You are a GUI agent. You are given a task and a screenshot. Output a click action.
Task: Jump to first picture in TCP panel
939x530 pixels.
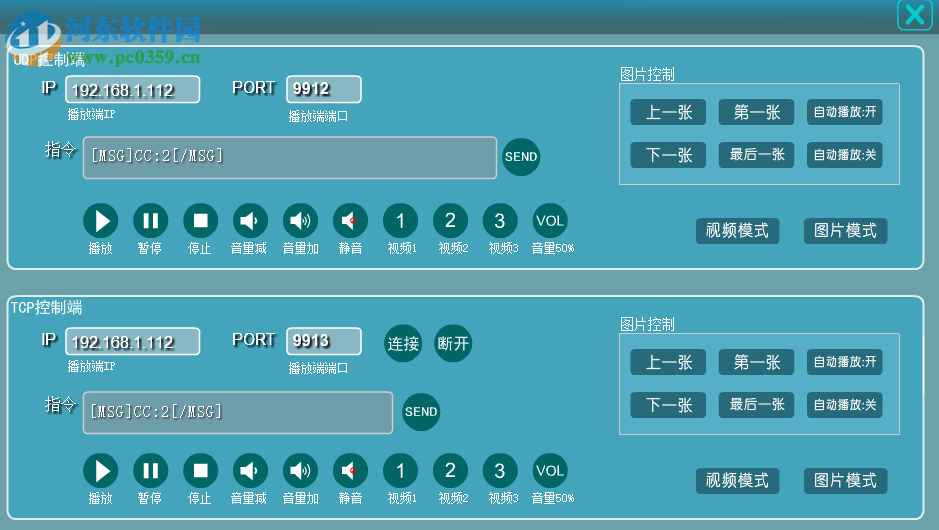coord(756,362)
